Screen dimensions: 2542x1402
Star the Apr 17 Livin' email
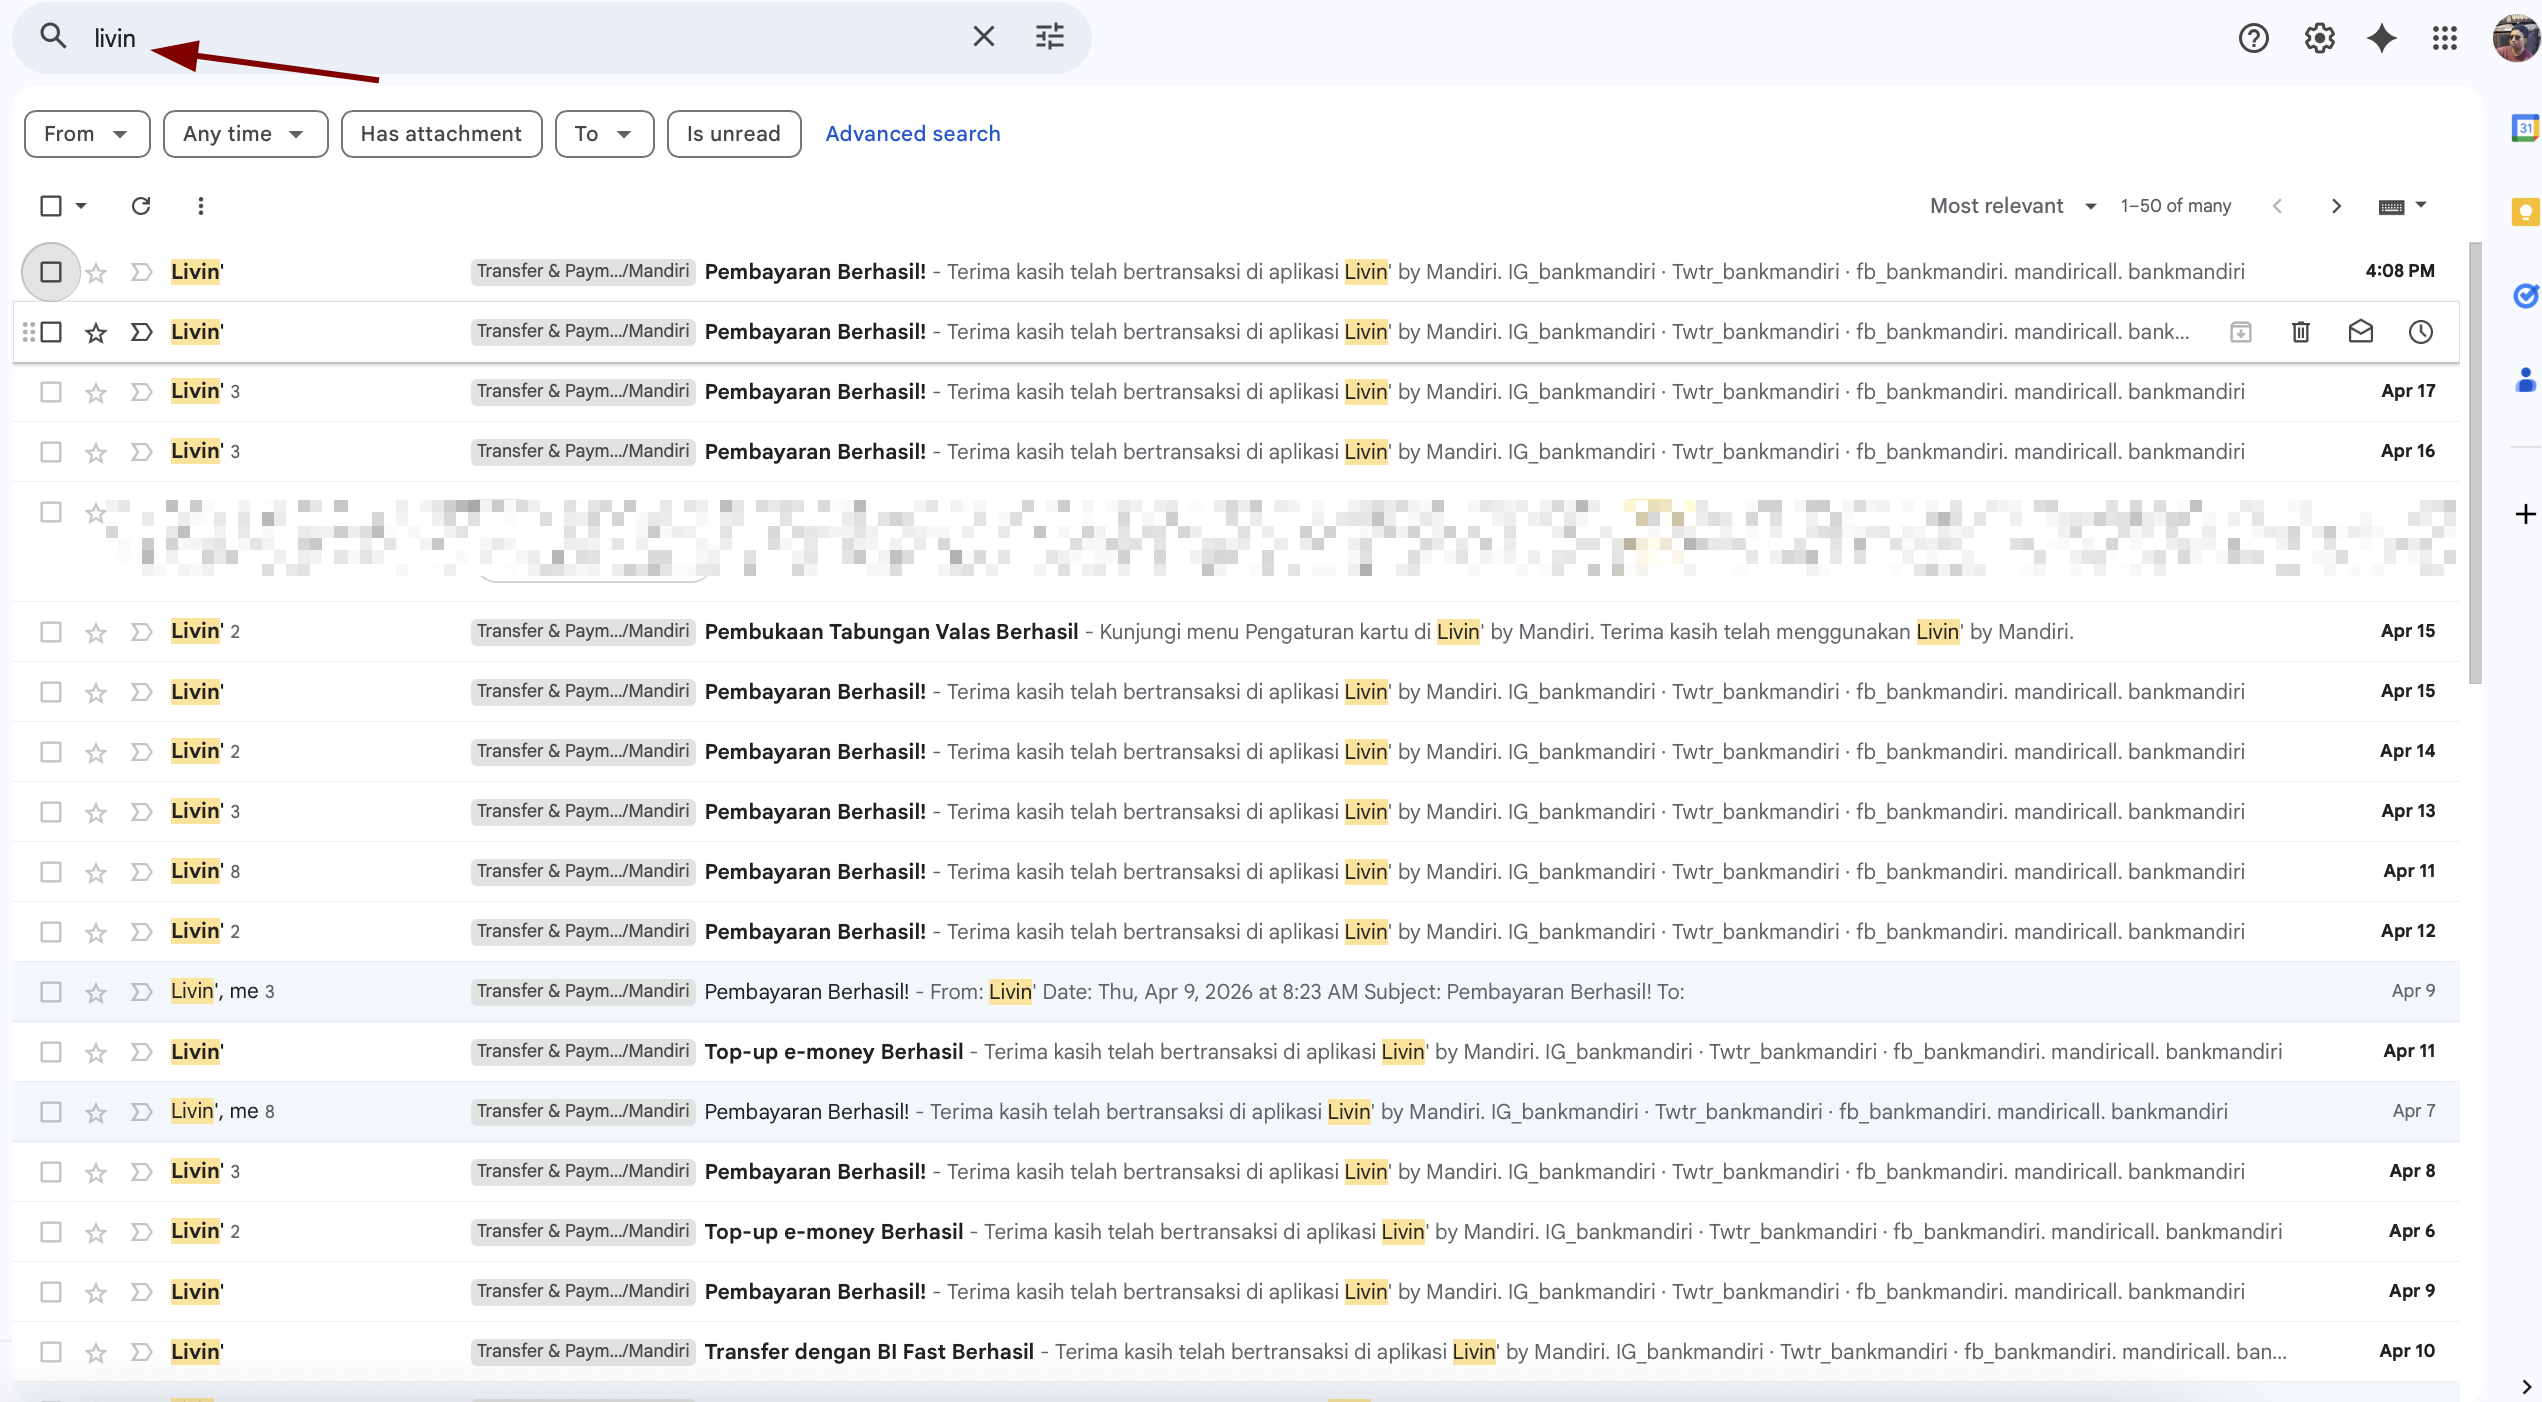point(96,392)
